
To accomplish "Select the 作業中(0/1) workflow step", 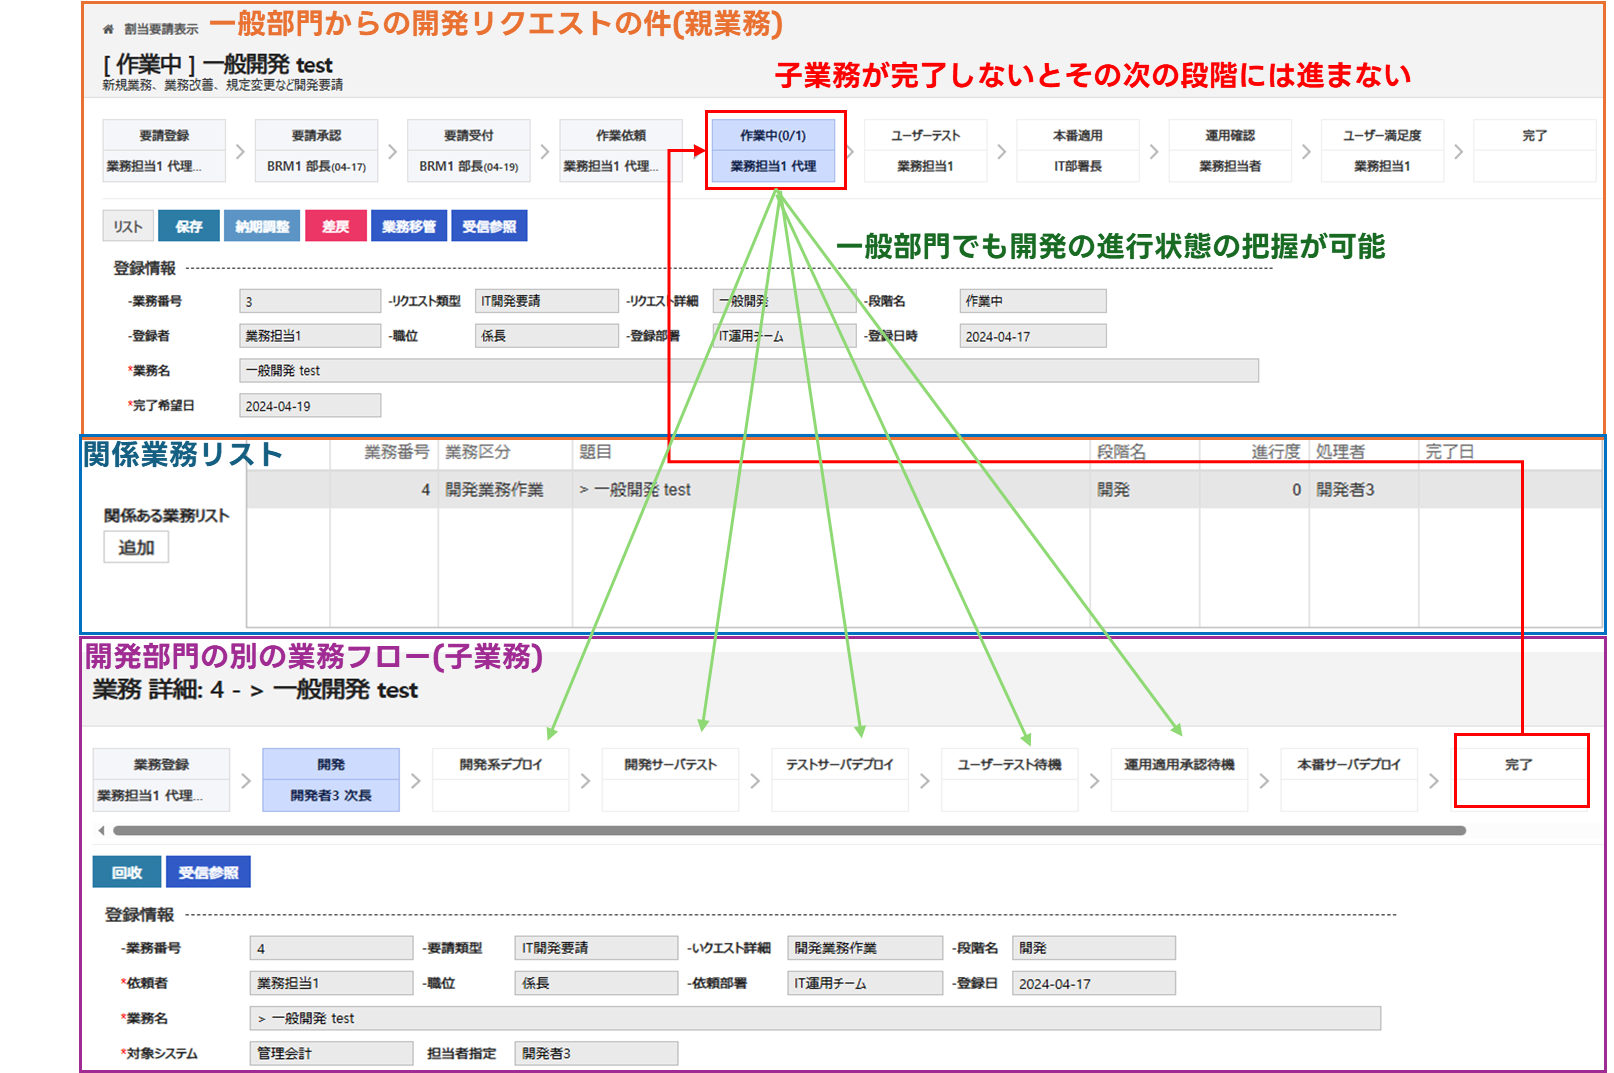I will point(773,150).
